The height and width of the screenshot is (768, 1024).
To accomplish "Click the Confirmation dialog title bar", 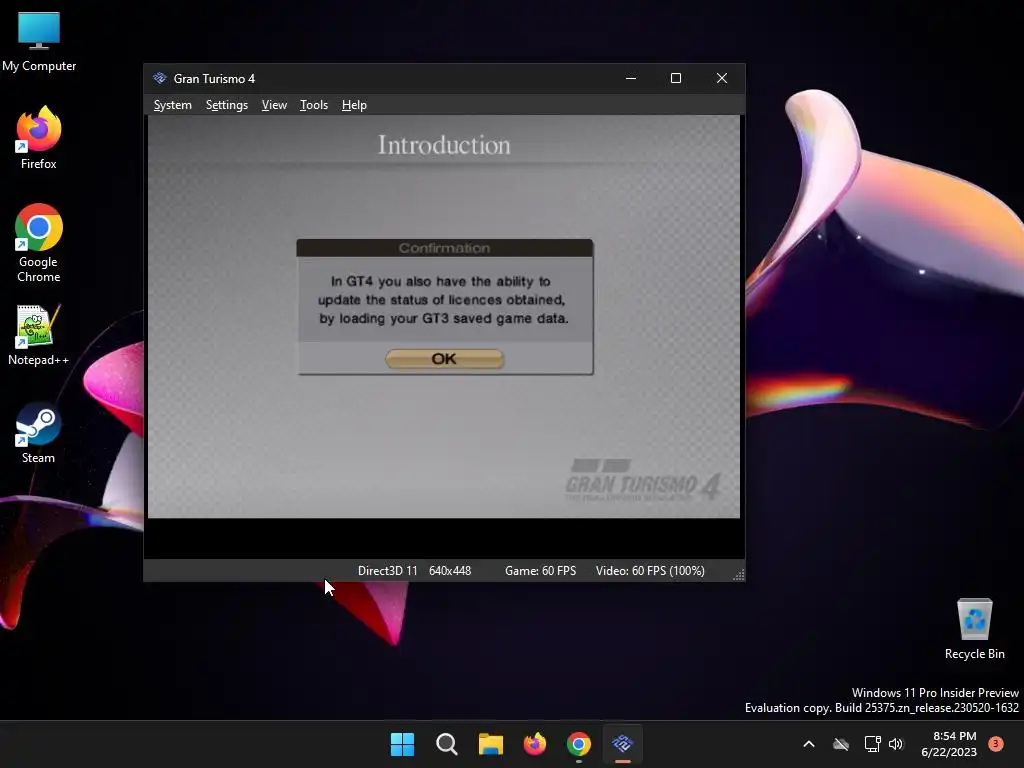I will (444, 248).
